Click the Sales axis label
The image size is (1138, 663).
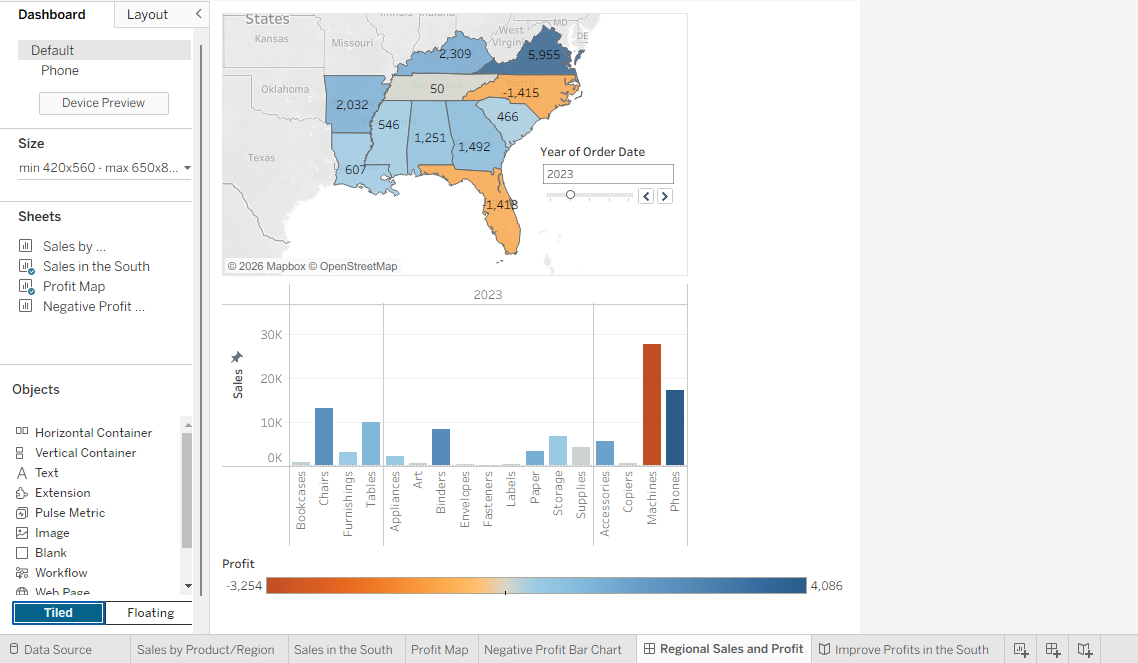pos(238,384)
